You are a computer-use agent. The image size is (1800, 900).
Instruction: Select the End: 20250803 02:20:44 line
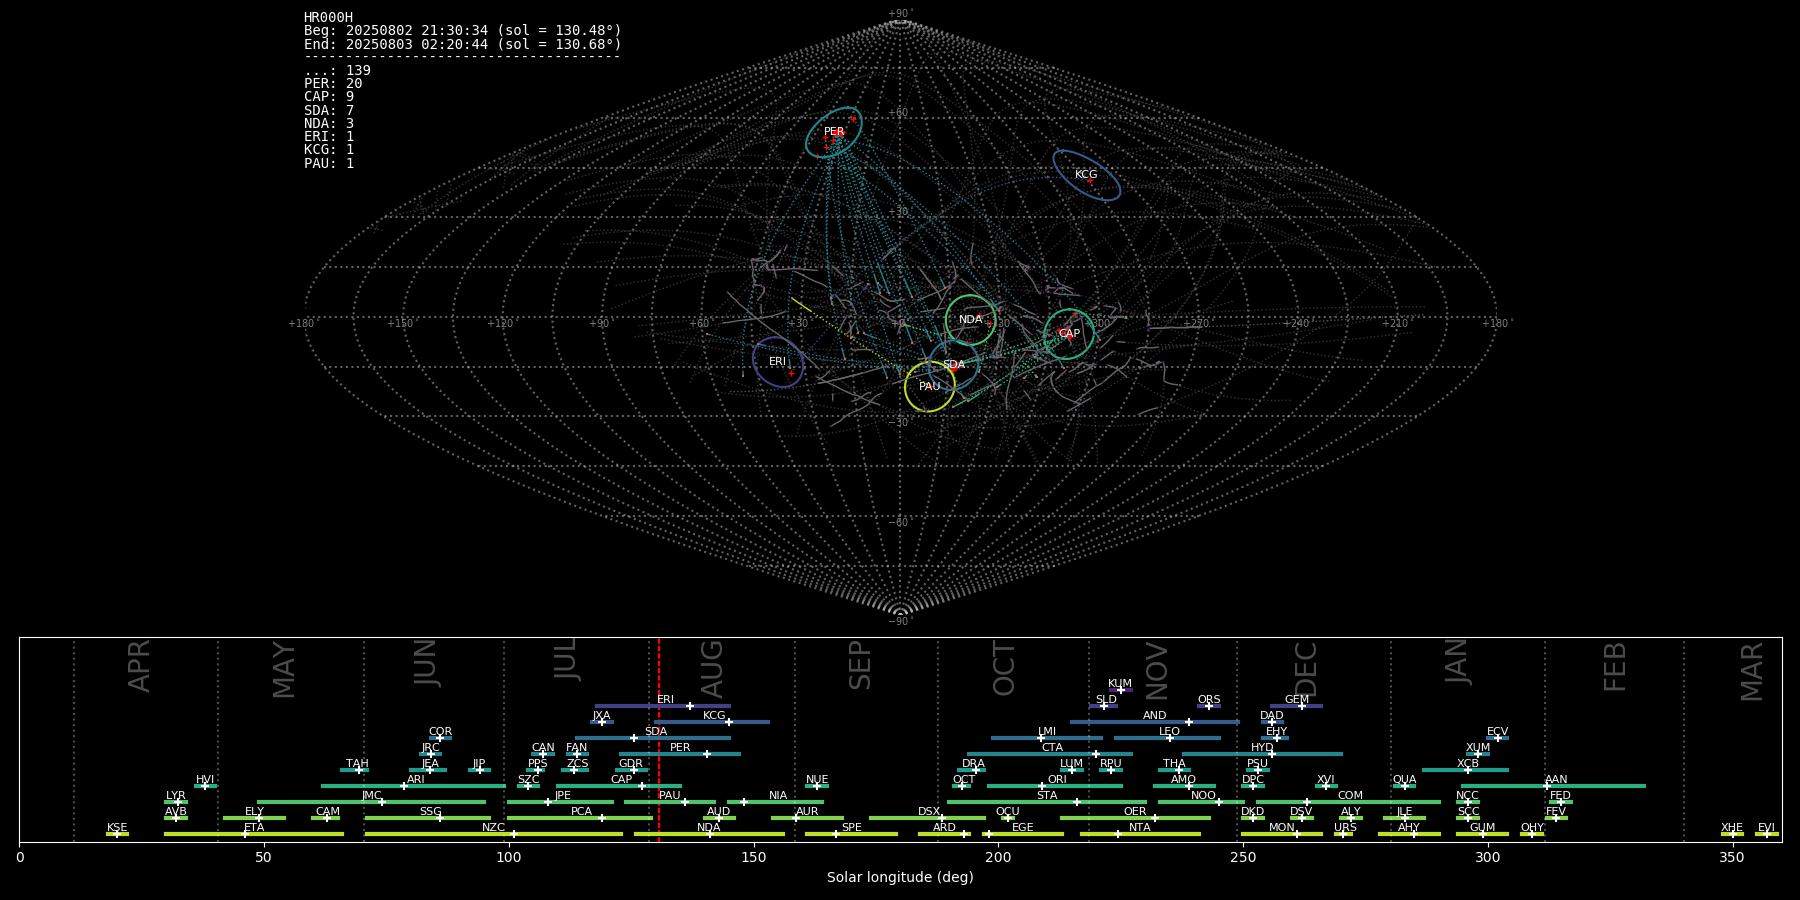click(x=463, y=45)
